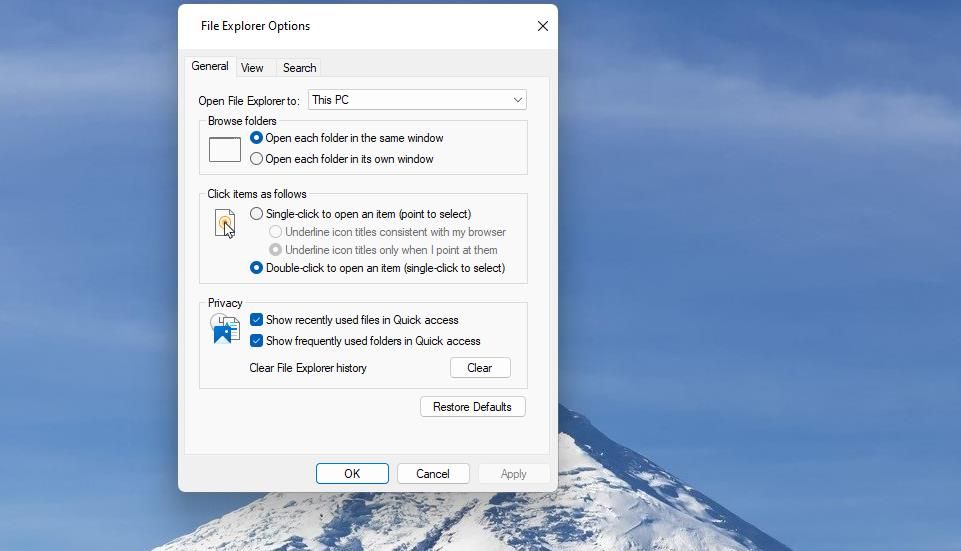Switch to the Search tab
Screen dimensions: 961x551
(299, 68)
